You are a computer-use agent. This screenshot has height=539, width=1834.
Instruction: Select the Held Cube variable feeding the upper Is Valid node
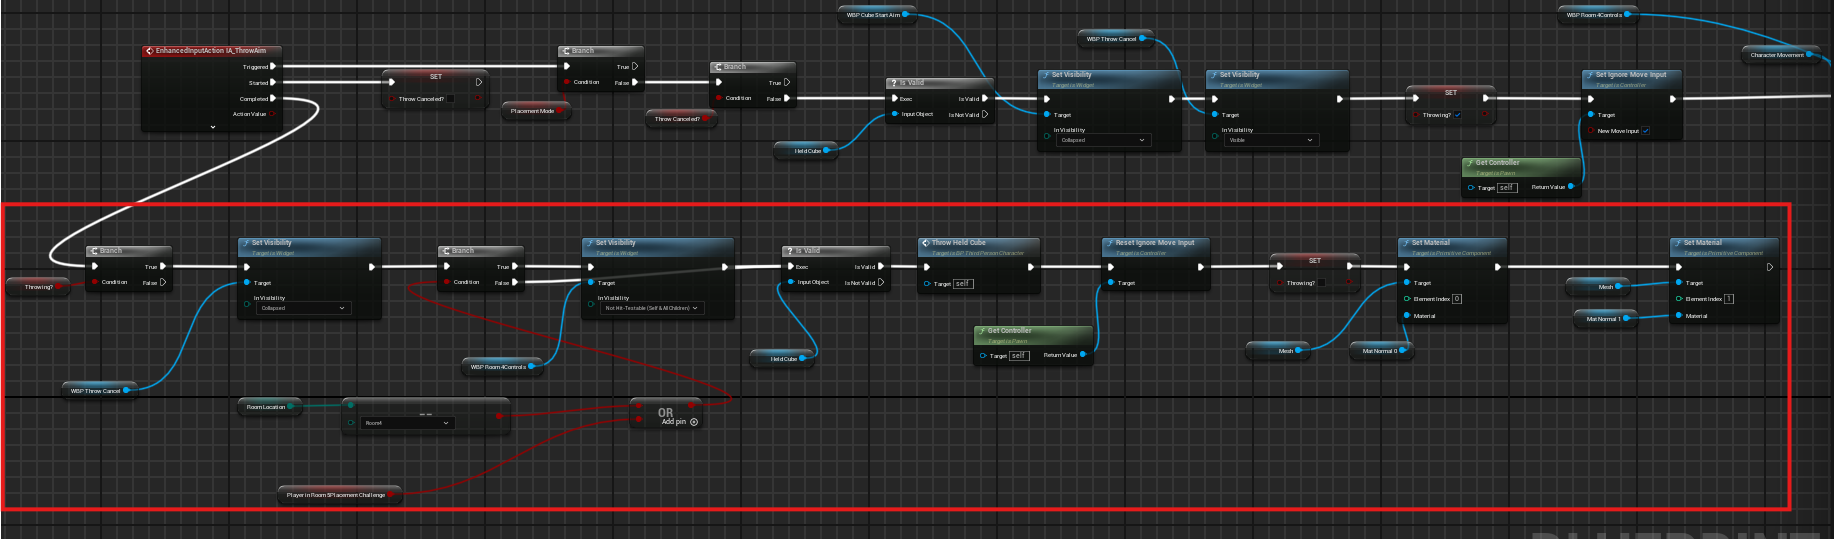805,151
